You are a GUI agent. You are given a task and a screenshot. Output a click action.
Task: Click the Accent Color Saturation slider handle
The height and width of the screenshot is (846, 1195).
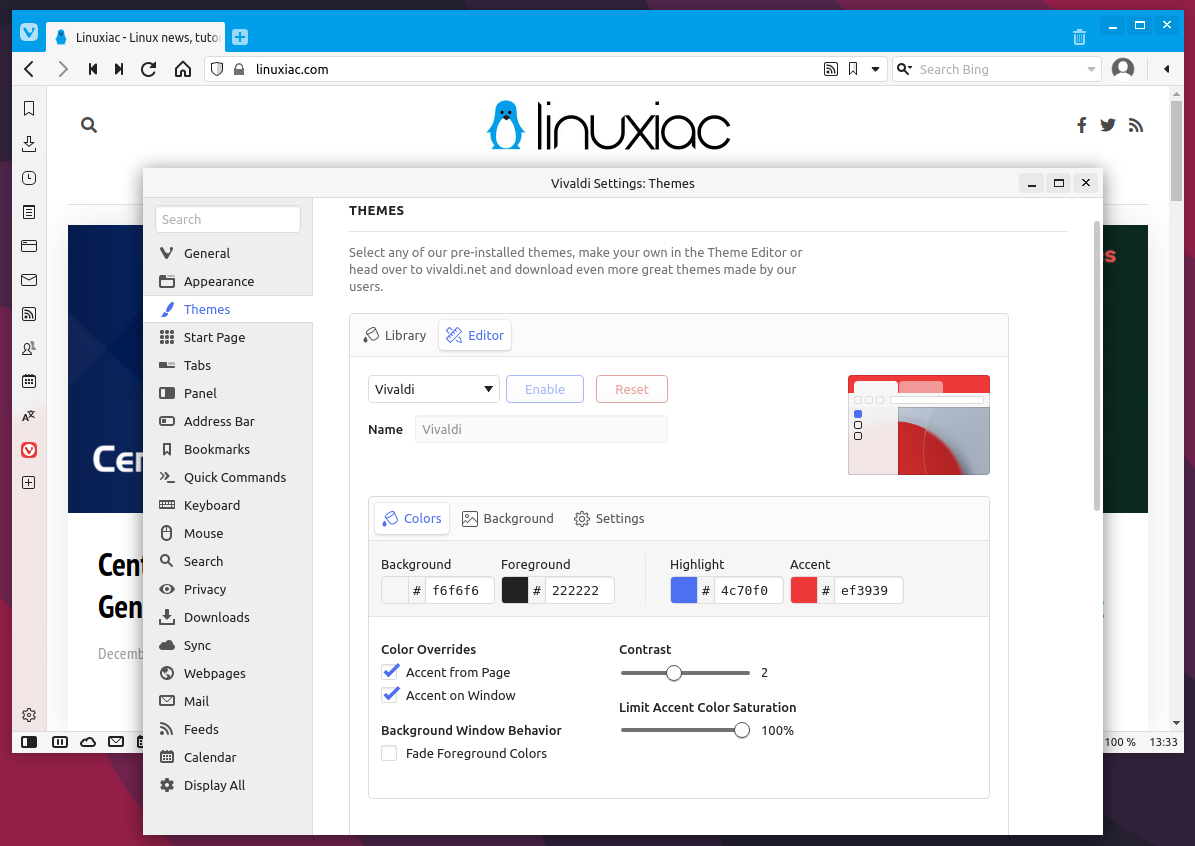click(742, 730)
